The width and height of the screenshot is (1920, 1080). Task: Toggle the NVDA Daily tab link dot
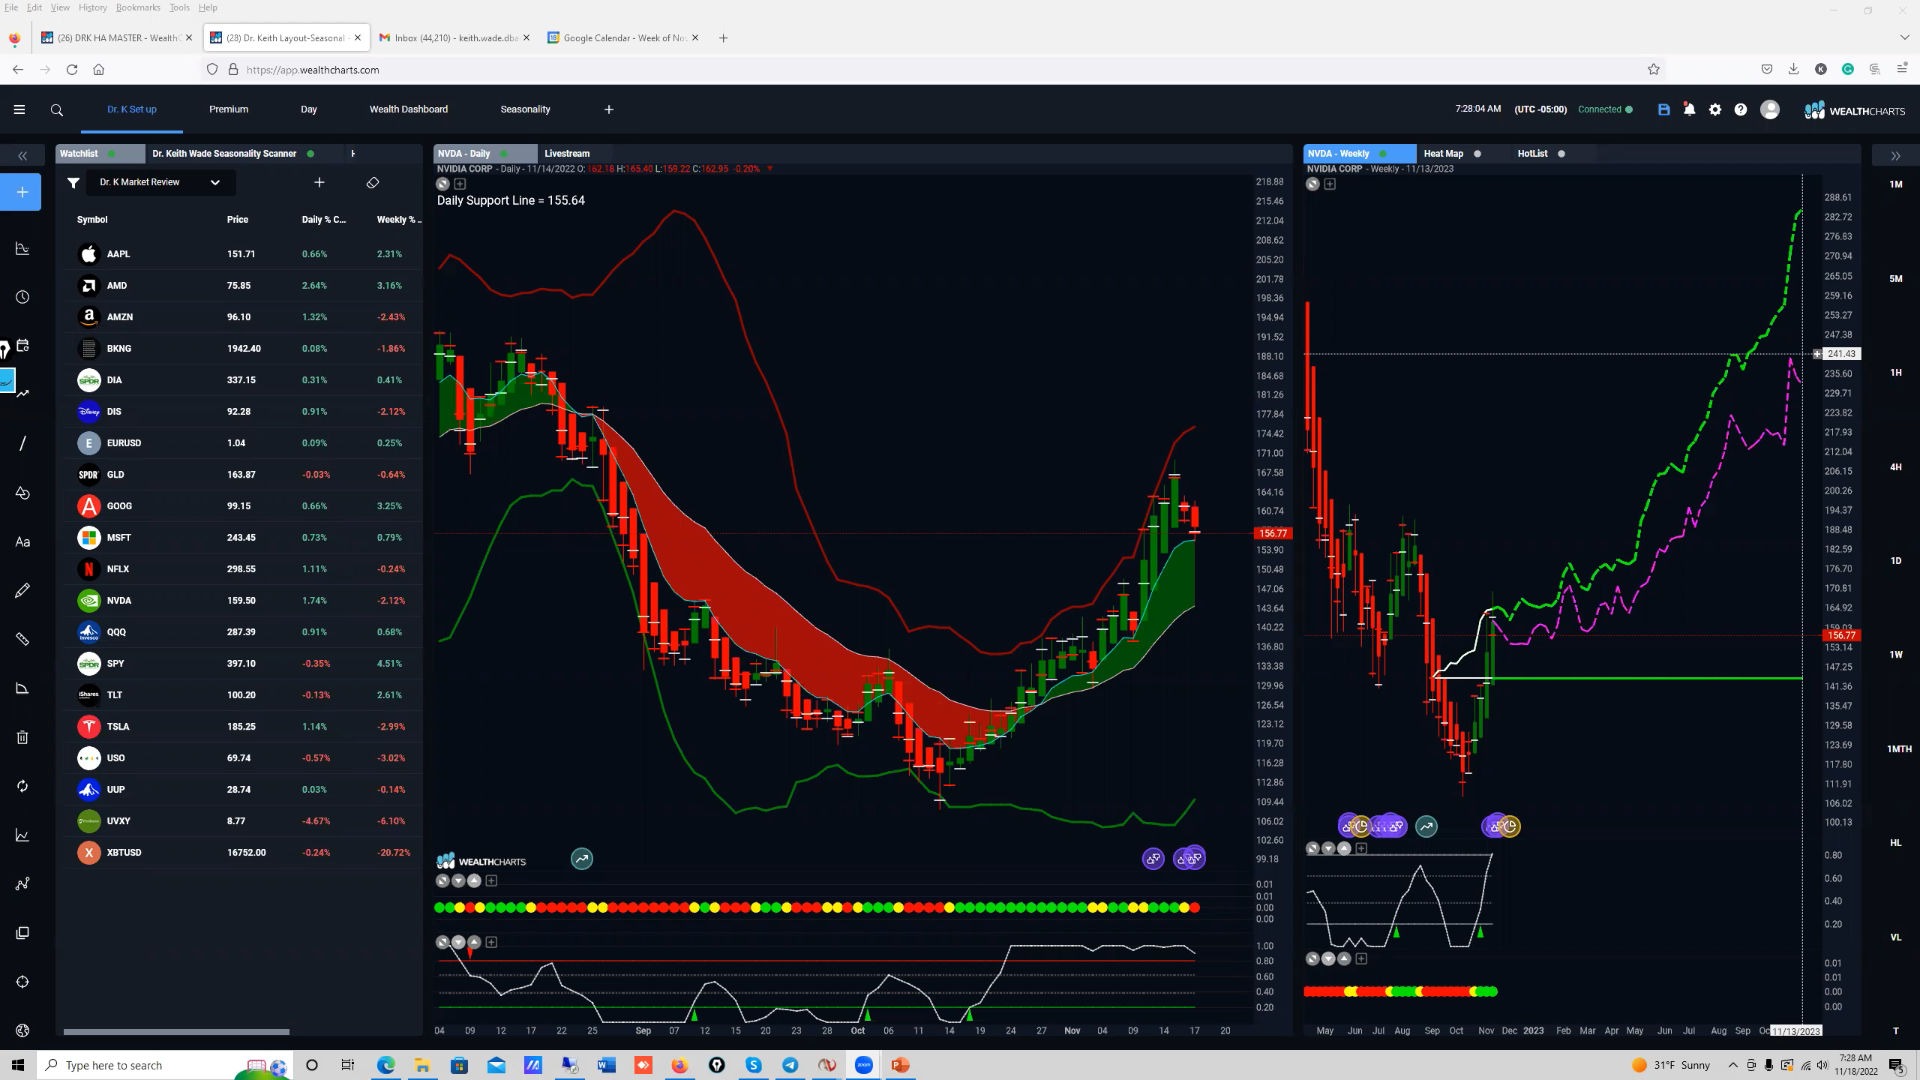[x=503, y=154]
